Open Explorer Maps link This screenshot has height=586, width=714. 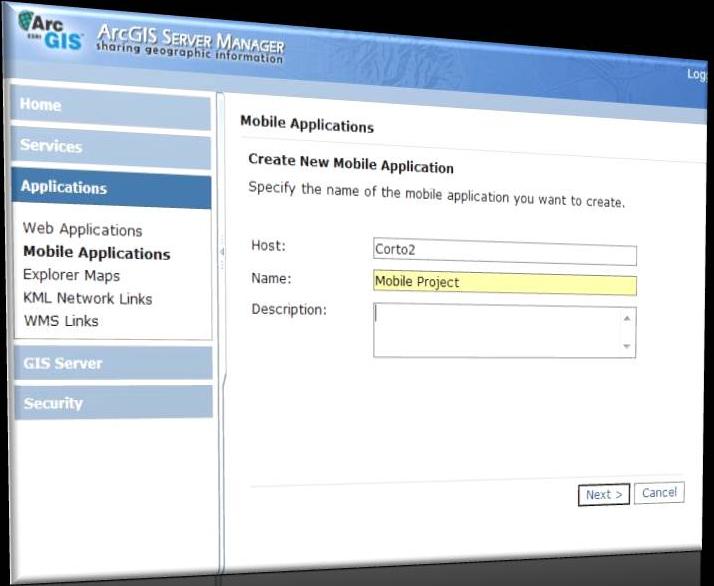tap(71, 275)
